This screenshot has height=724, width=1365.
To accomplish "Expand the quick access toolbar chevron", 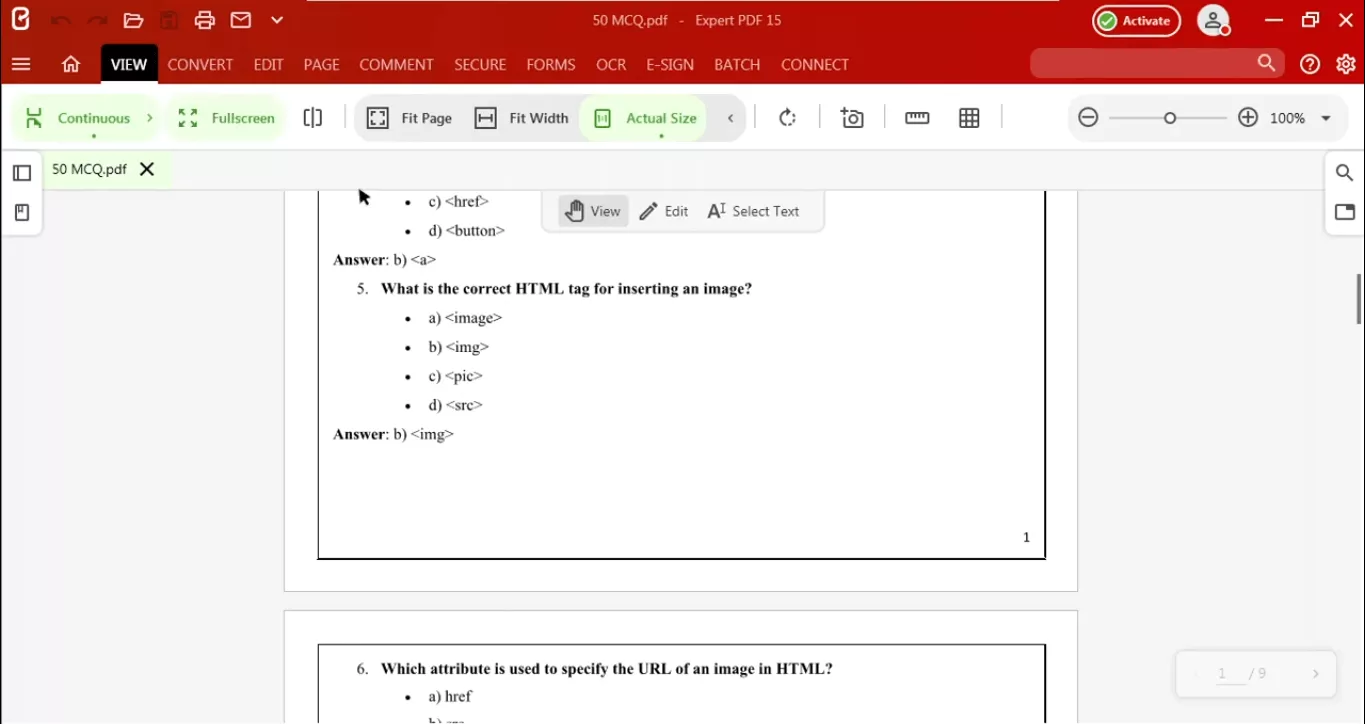I will 276,19.
